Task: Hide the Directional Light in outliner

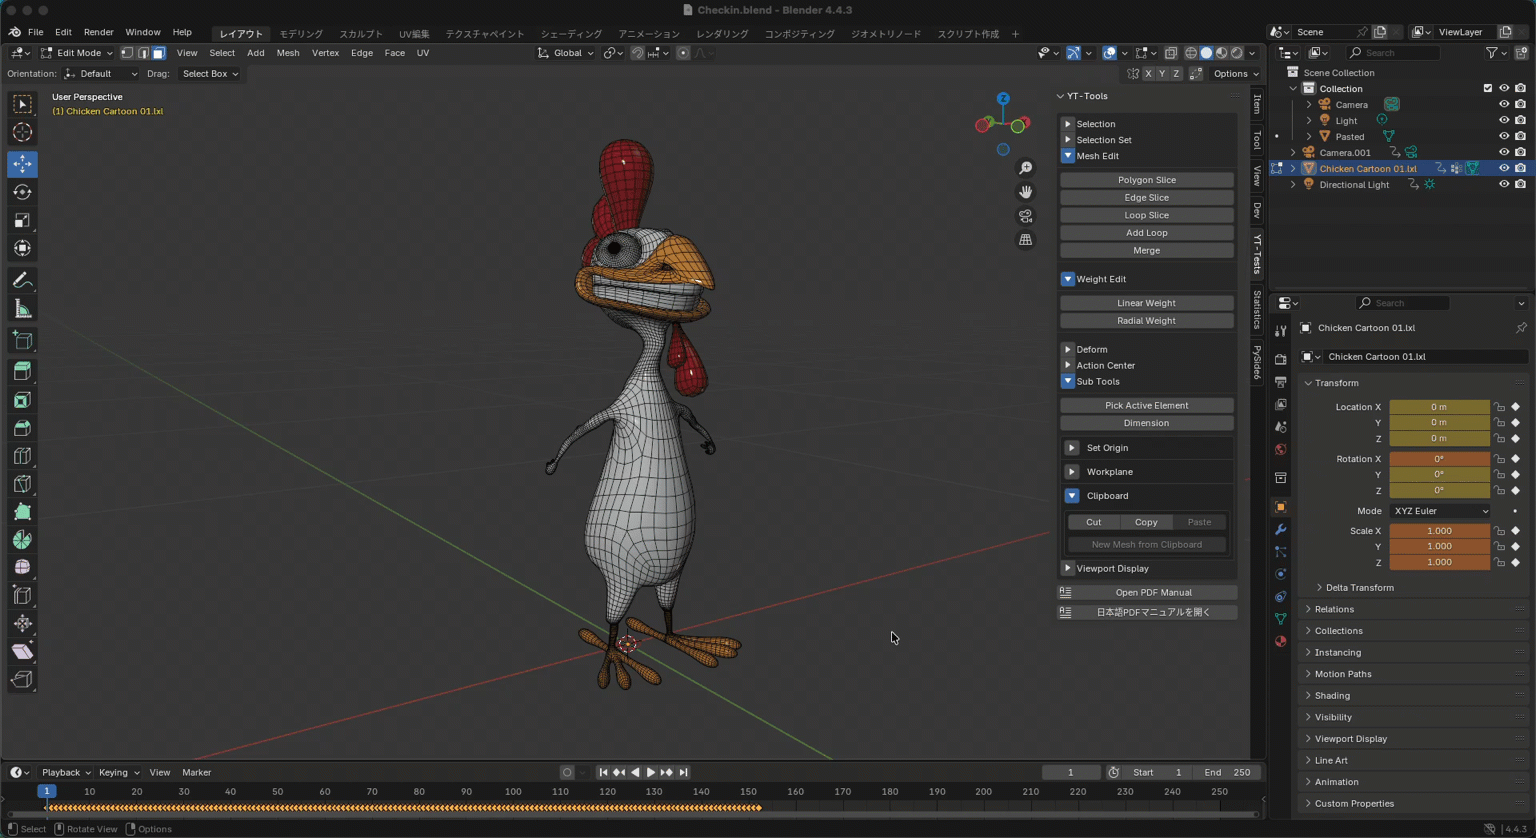Action: (x=1503, y=184)
